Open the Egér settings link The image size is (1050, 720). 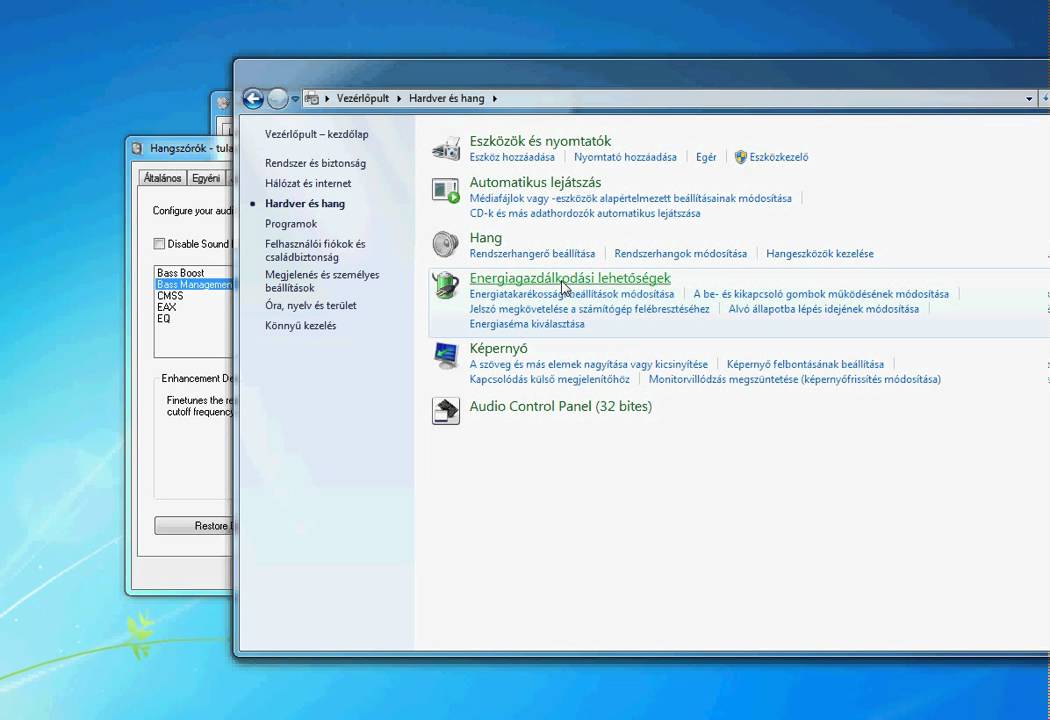(x=706, y=157)
